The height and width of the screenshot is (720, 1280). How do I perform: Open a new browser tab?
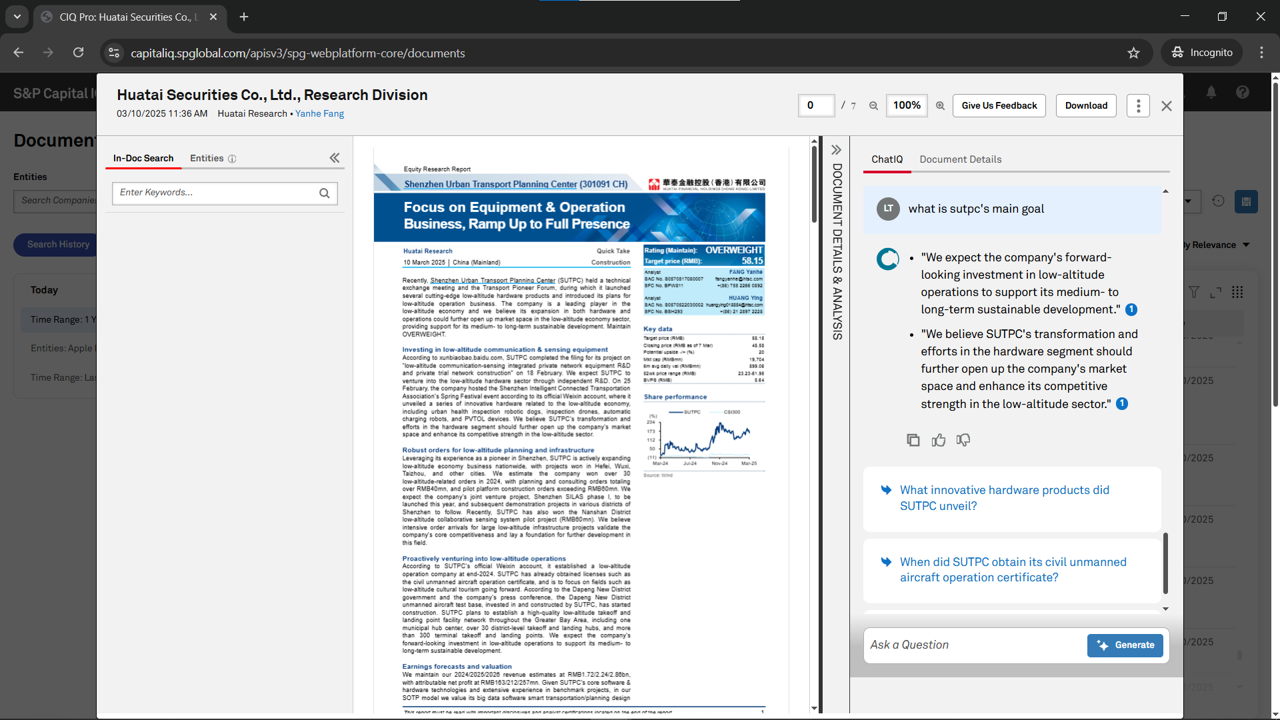tap(244, 17)
